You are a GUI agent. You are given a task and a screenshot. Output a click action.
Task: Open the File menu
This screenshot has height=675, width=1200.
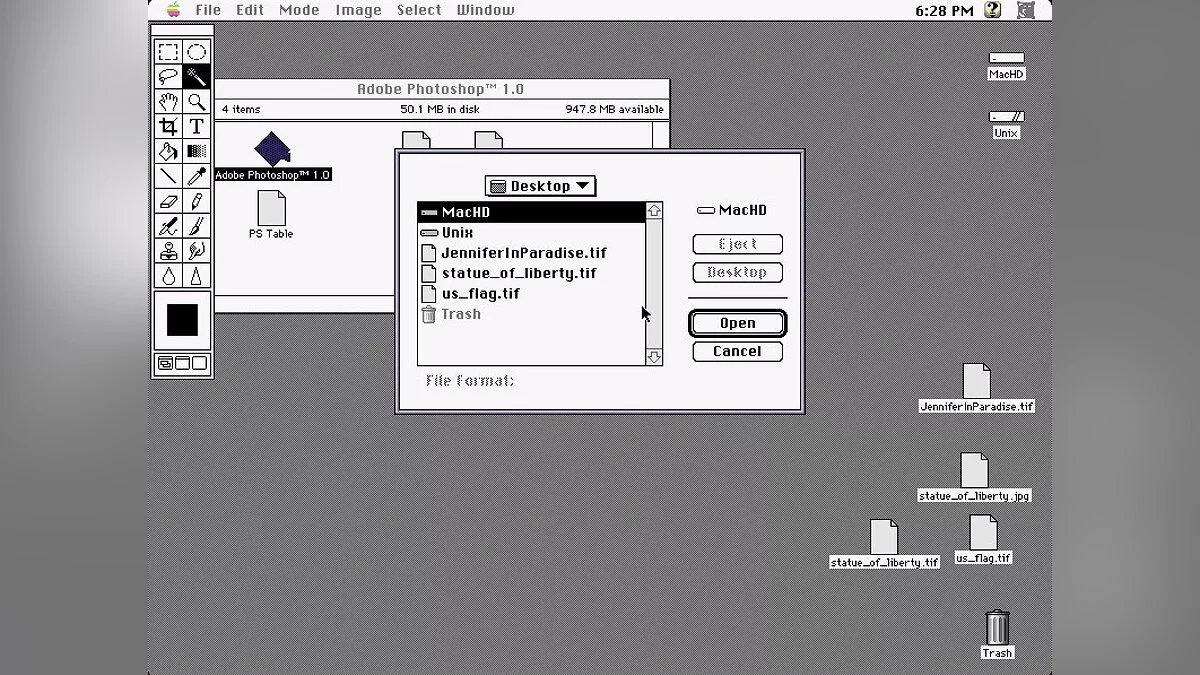tap(208, 10)
